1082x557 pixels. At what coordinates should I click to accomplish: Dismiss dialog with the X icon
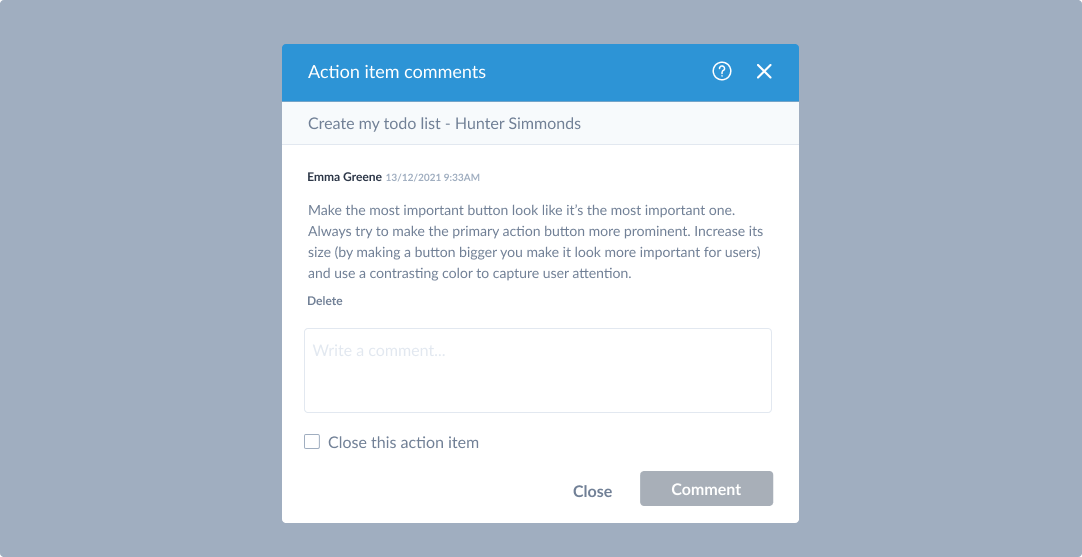764,71
